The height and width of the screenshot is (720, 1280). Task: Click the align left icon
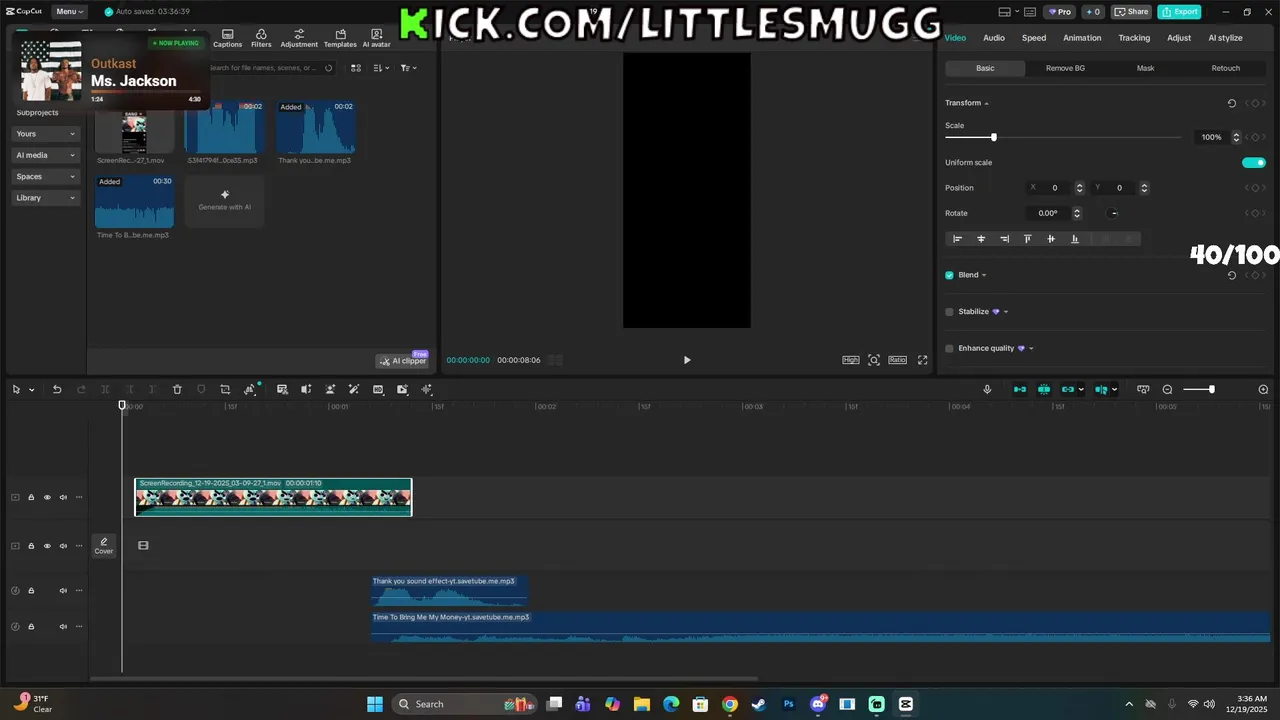tap(957, 239)
